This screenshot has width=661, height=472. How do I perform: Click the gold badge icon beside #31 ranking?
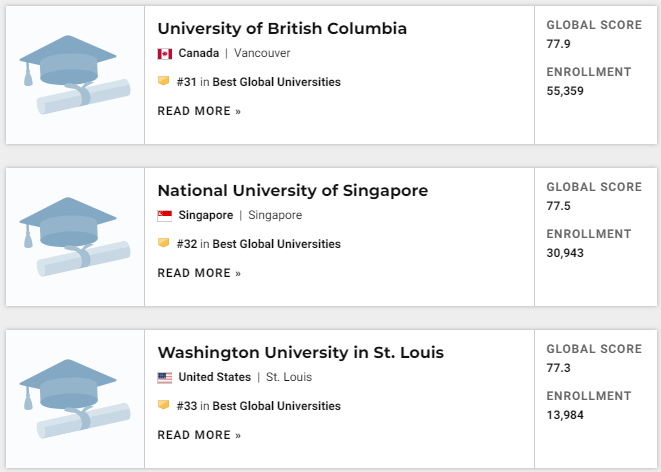point(164,80)
